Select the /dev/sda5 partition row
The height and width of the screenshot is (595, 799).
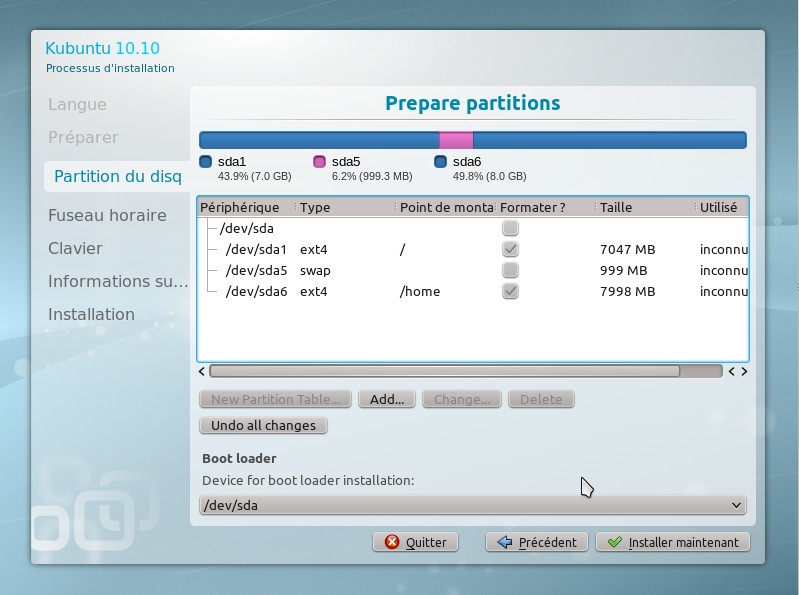point(473,271)
